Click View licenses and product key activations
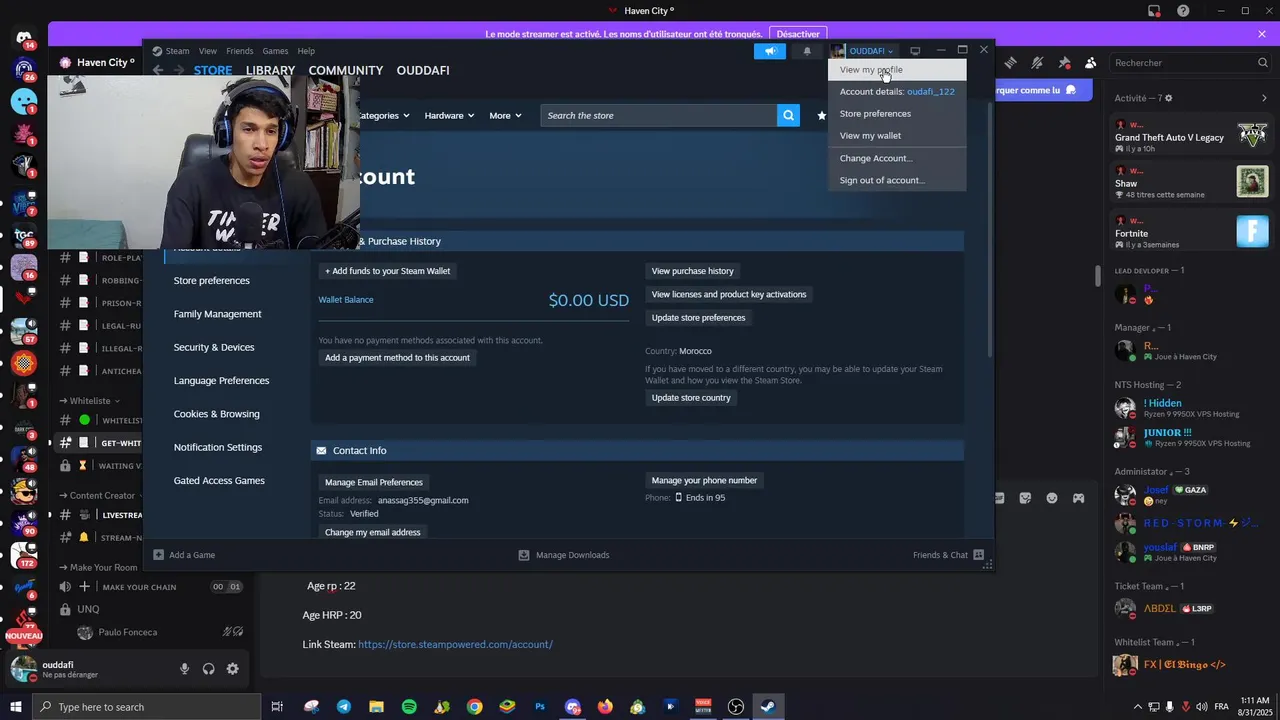This screenshot has height=720, width=1280. [729, 294]
